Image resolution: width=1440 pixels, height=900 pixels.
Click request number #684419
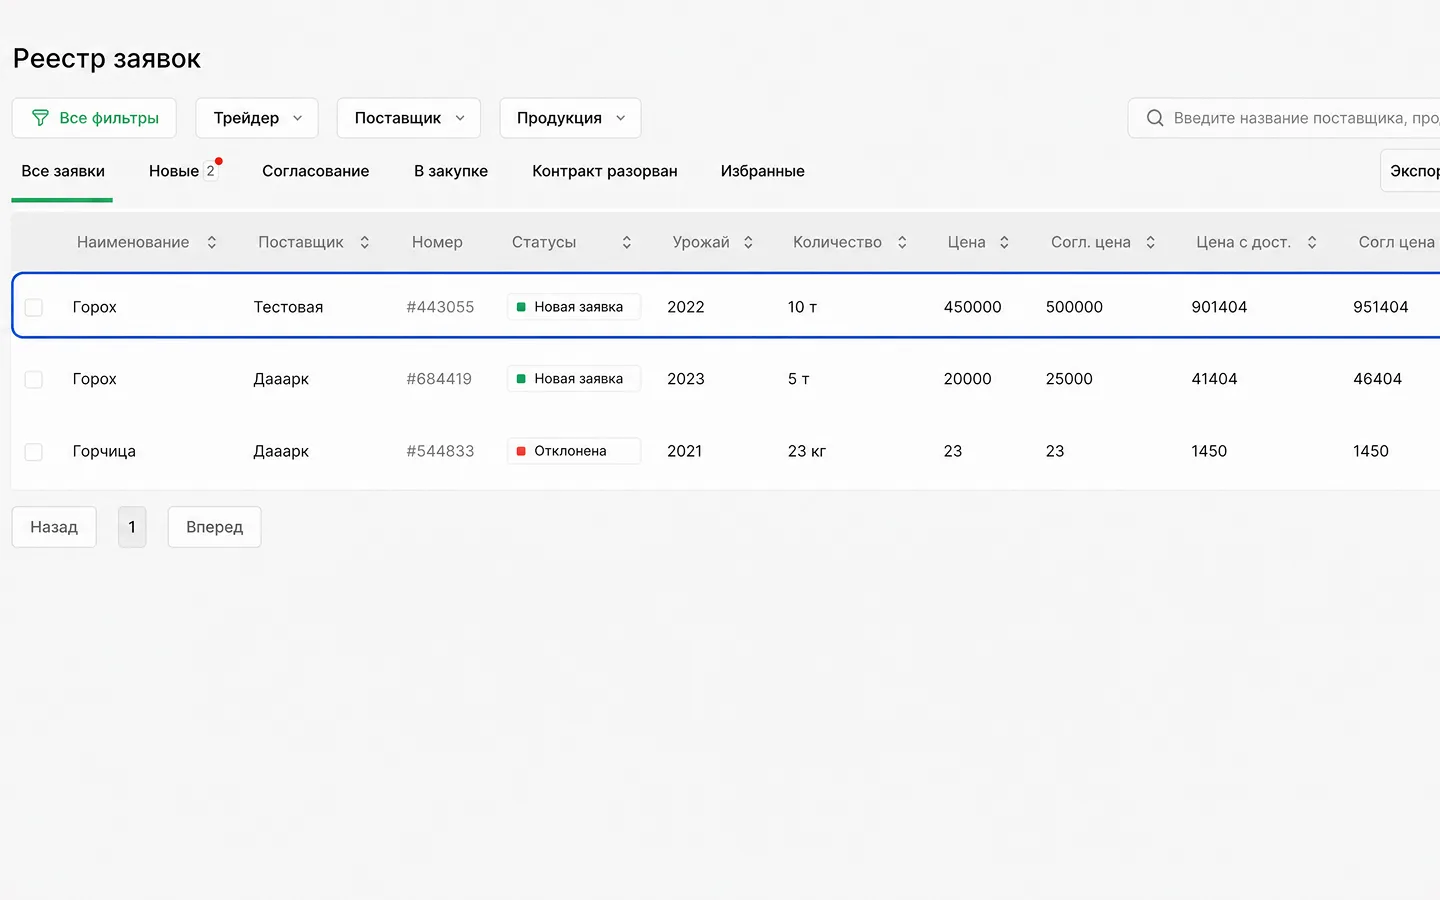439,379
